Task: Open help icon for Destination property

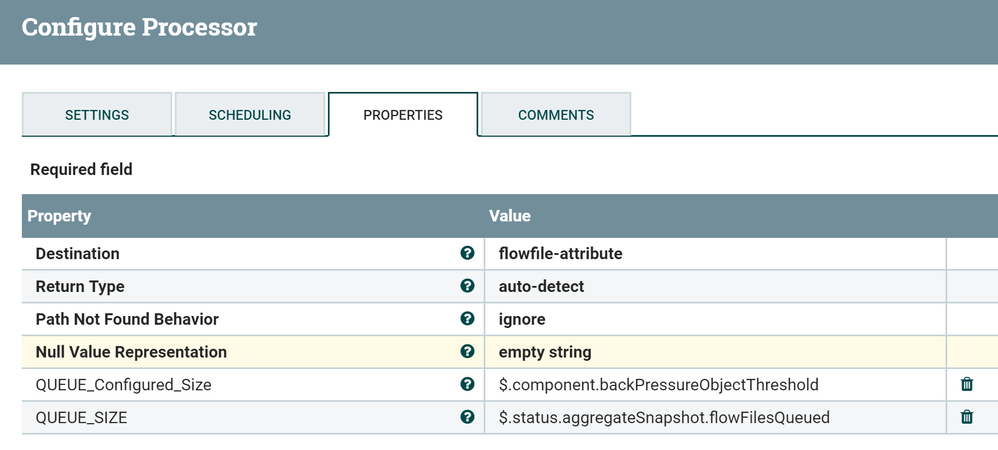Action: tap(467, 253)
